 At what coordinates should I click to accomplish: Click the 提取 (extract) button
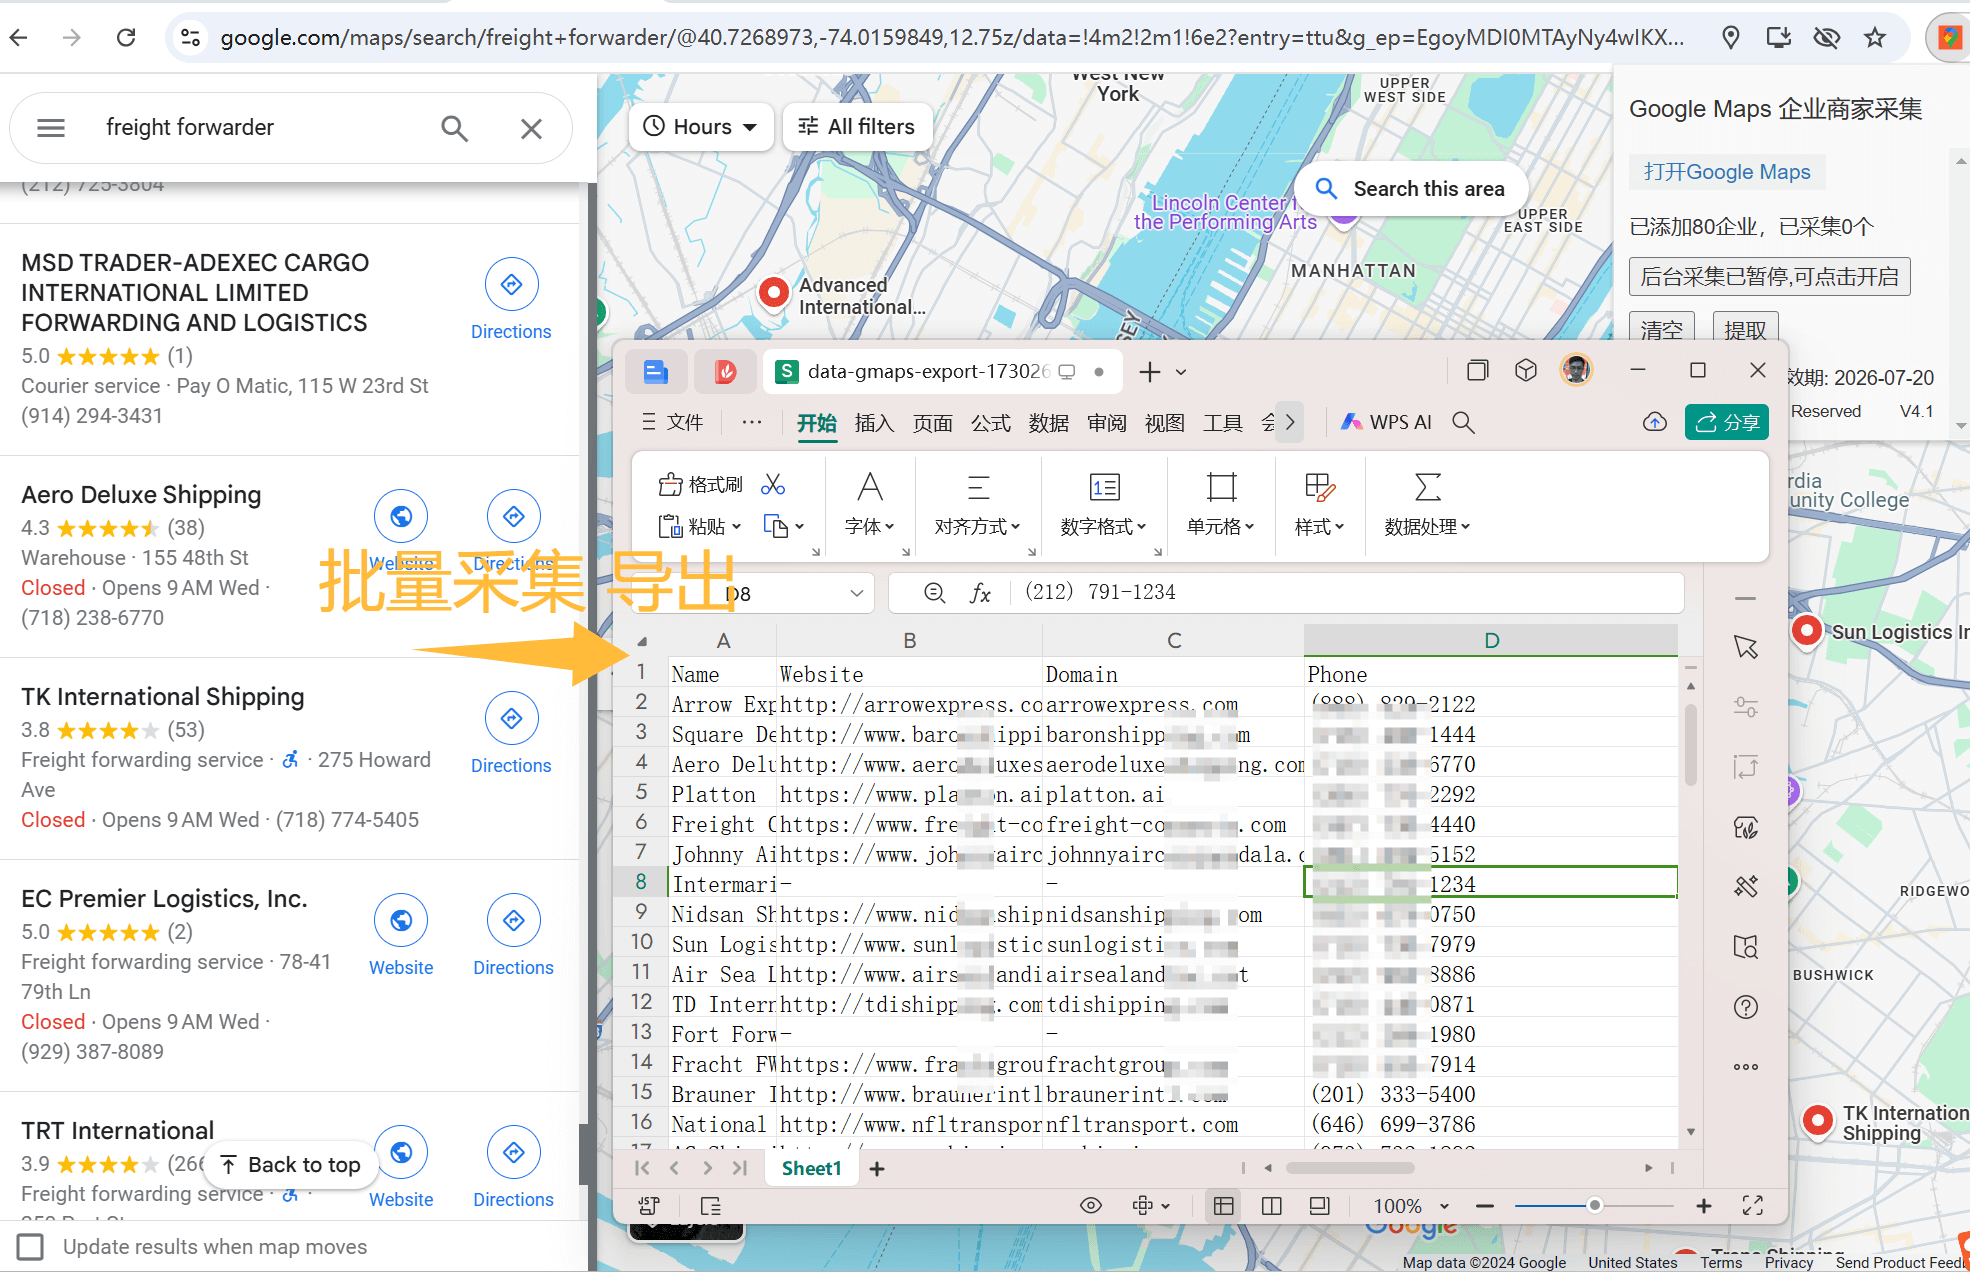pos(1745,329)
